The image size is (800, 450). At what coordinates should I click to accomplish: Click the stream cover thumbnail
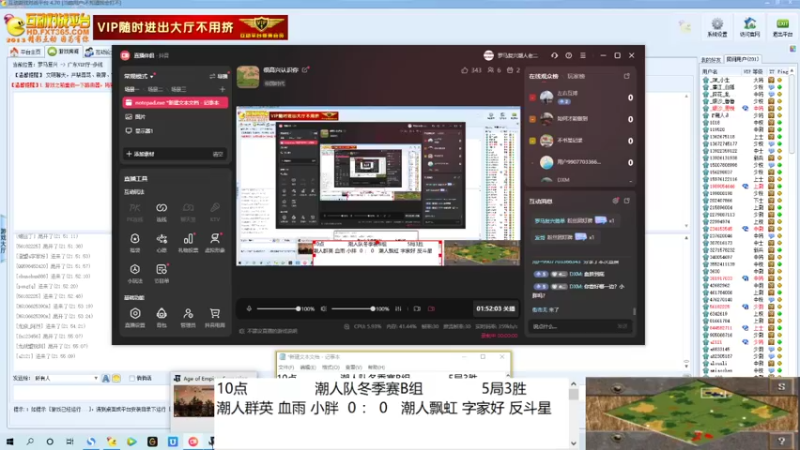click(248, 77)
